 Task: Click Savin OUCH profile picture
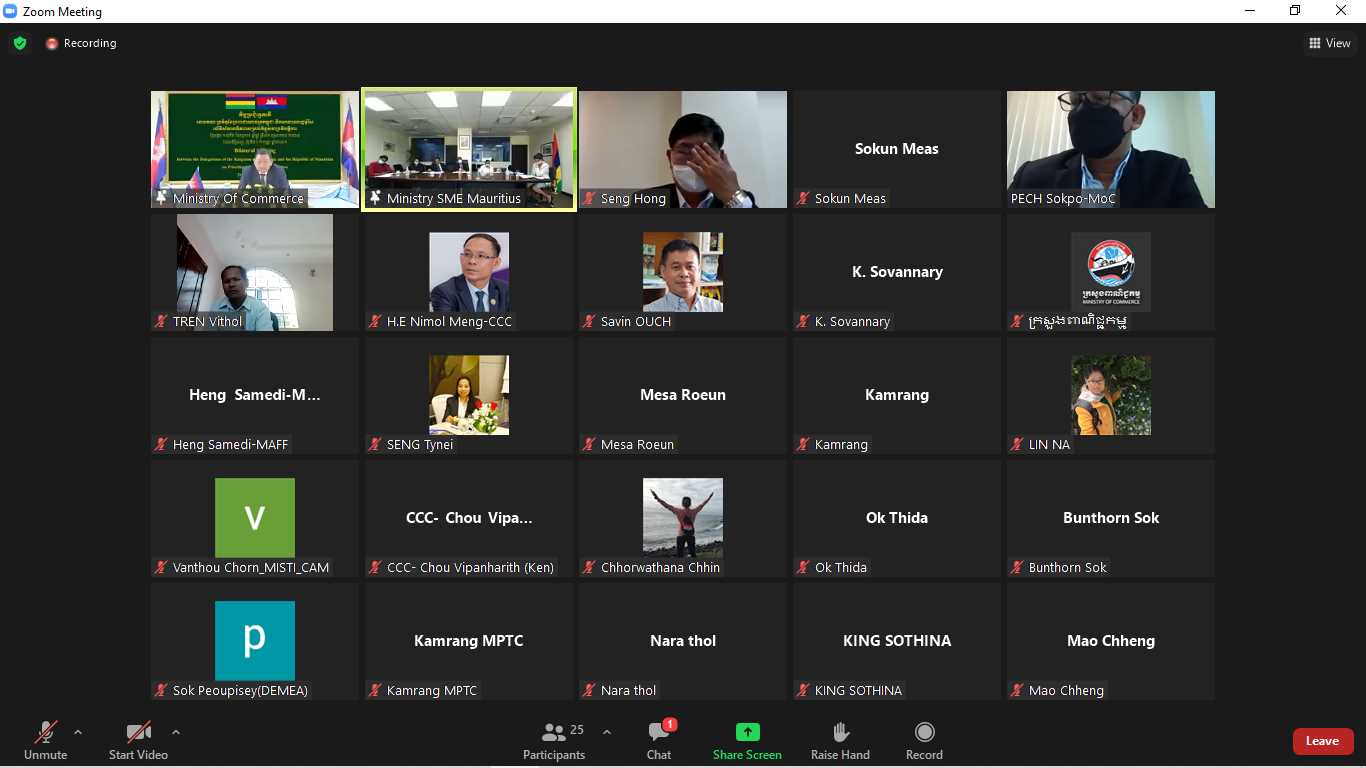(683, 272)
